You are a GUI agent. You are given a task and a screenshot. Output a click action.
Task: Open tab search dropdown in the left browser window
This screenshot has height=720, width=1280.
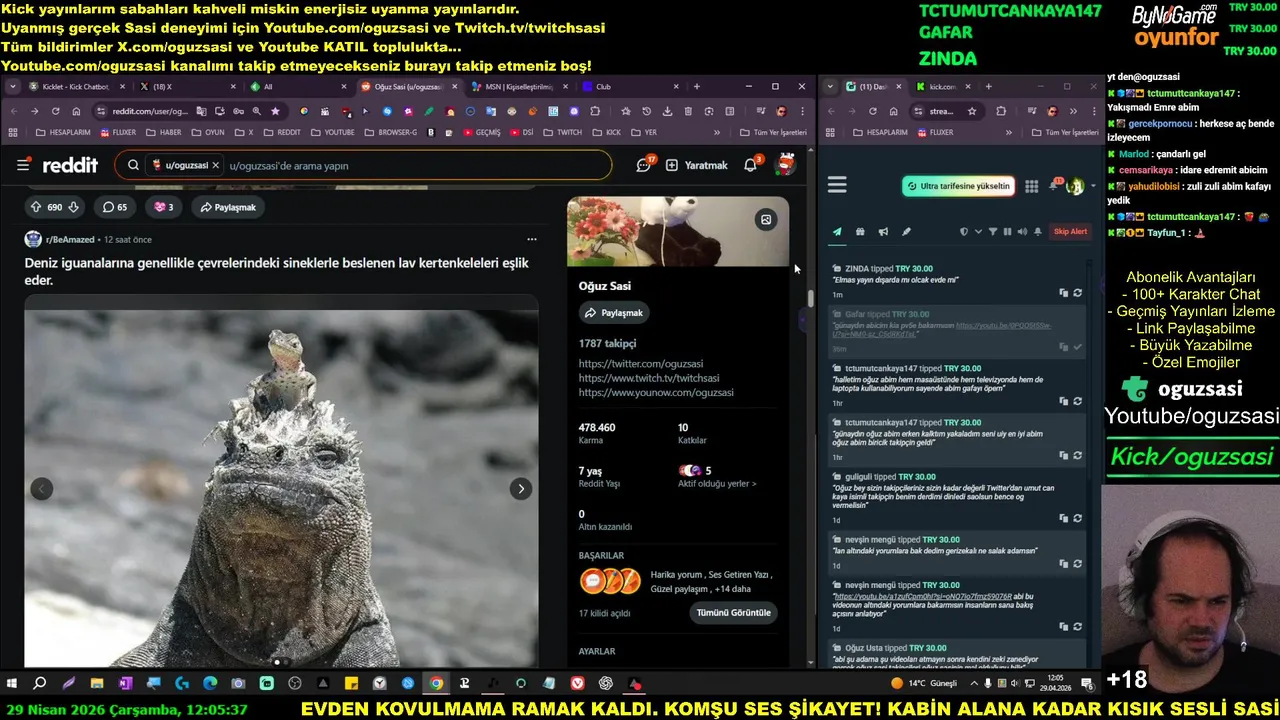(12, 87)
